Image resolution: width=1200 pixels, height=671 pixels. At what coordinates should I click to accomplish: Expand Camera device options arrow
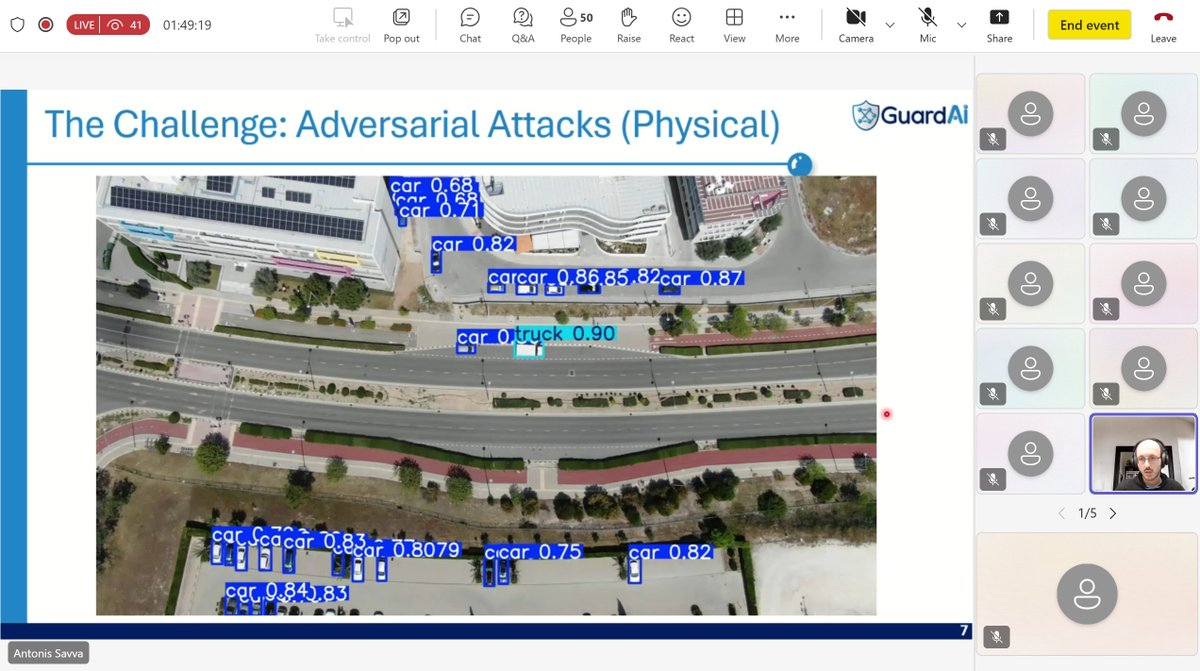pyautogui.click(x=890, y=25)
